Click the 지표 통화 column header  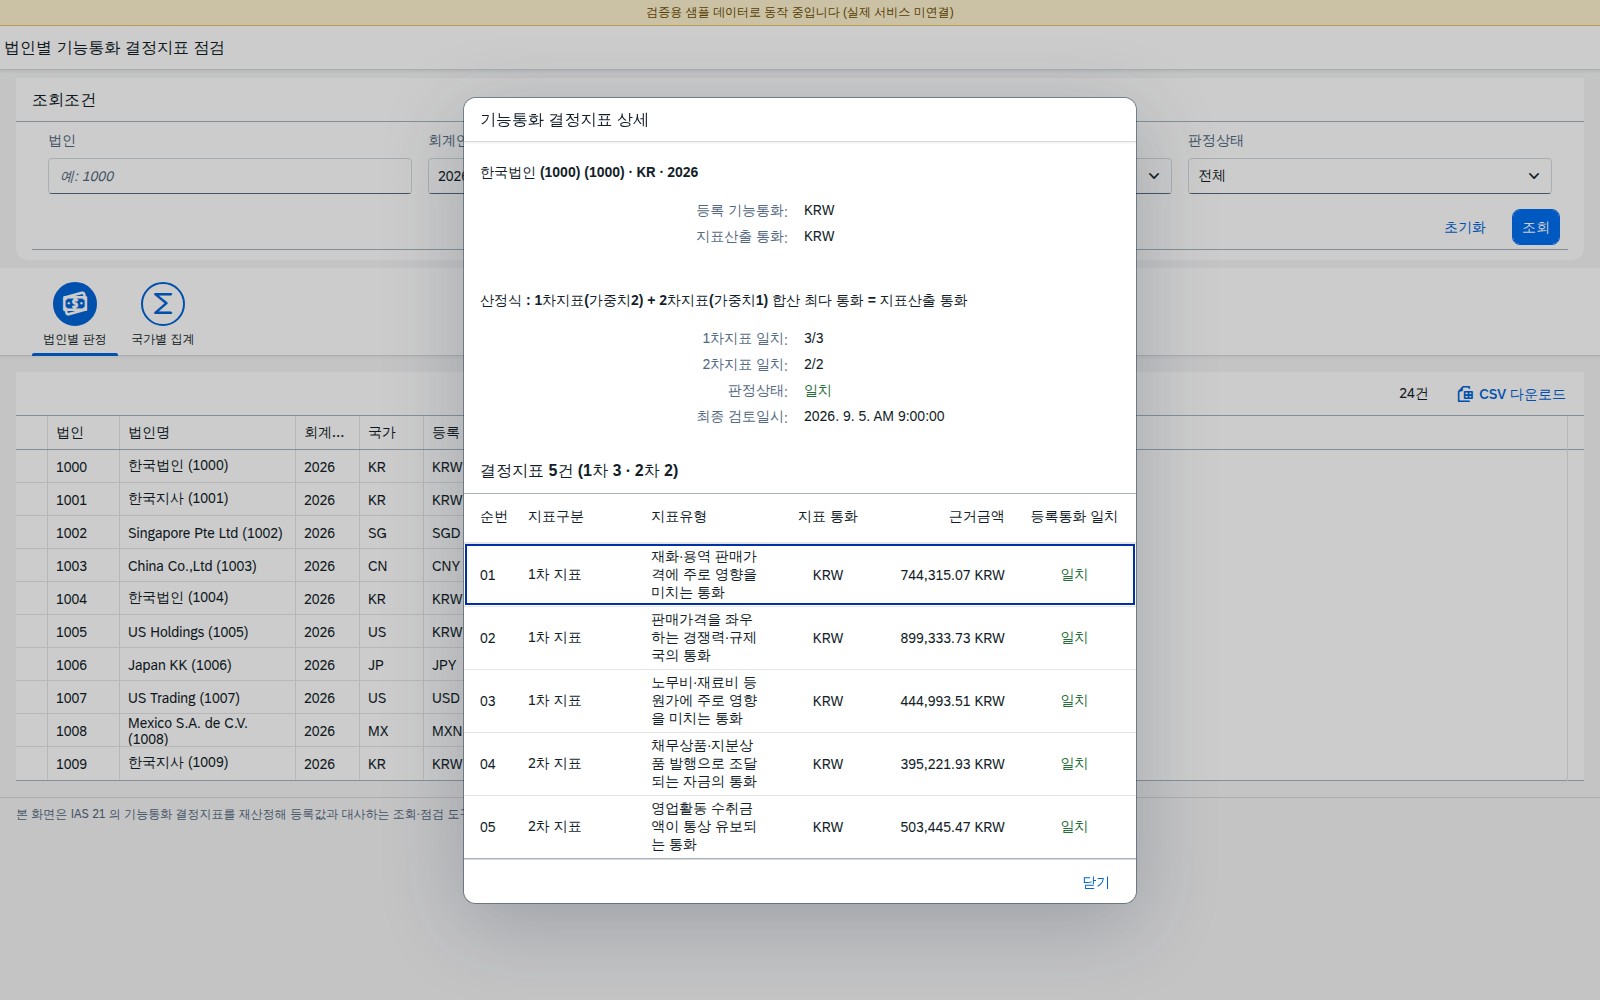[x=828, y=517]
